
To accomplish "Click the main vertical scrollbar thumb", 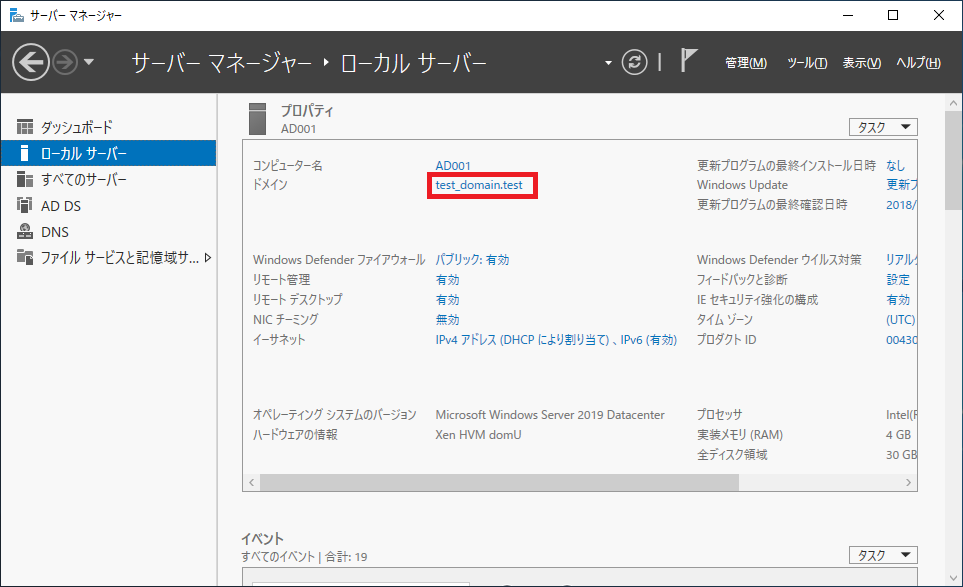I will tap(953, 161).
